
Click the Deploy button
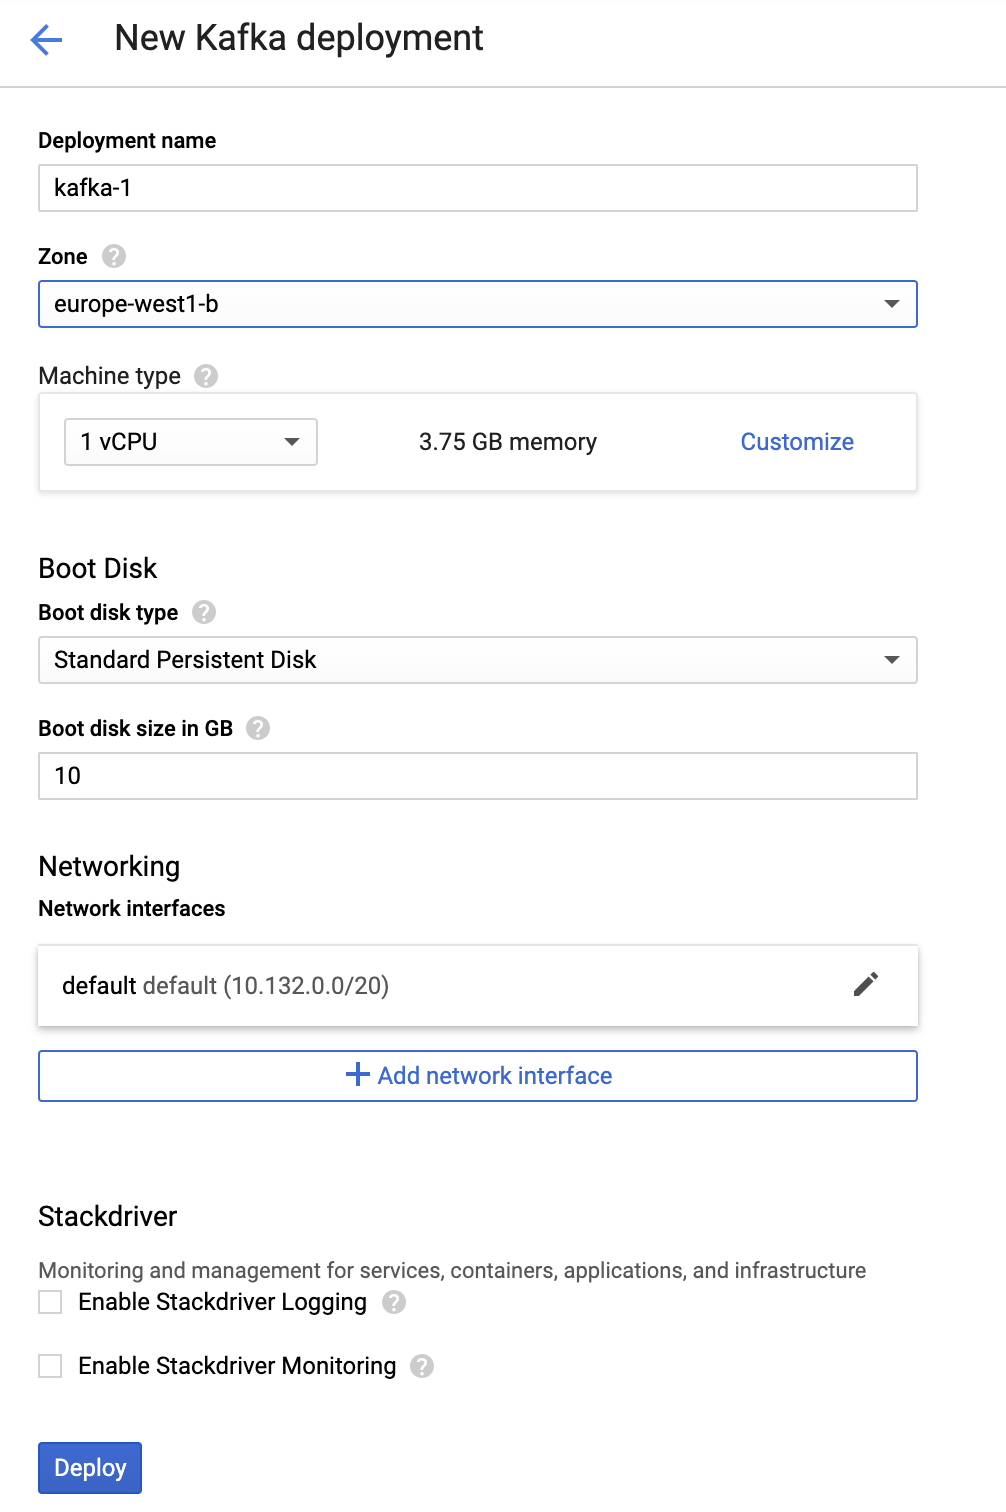click(89, 1467)
